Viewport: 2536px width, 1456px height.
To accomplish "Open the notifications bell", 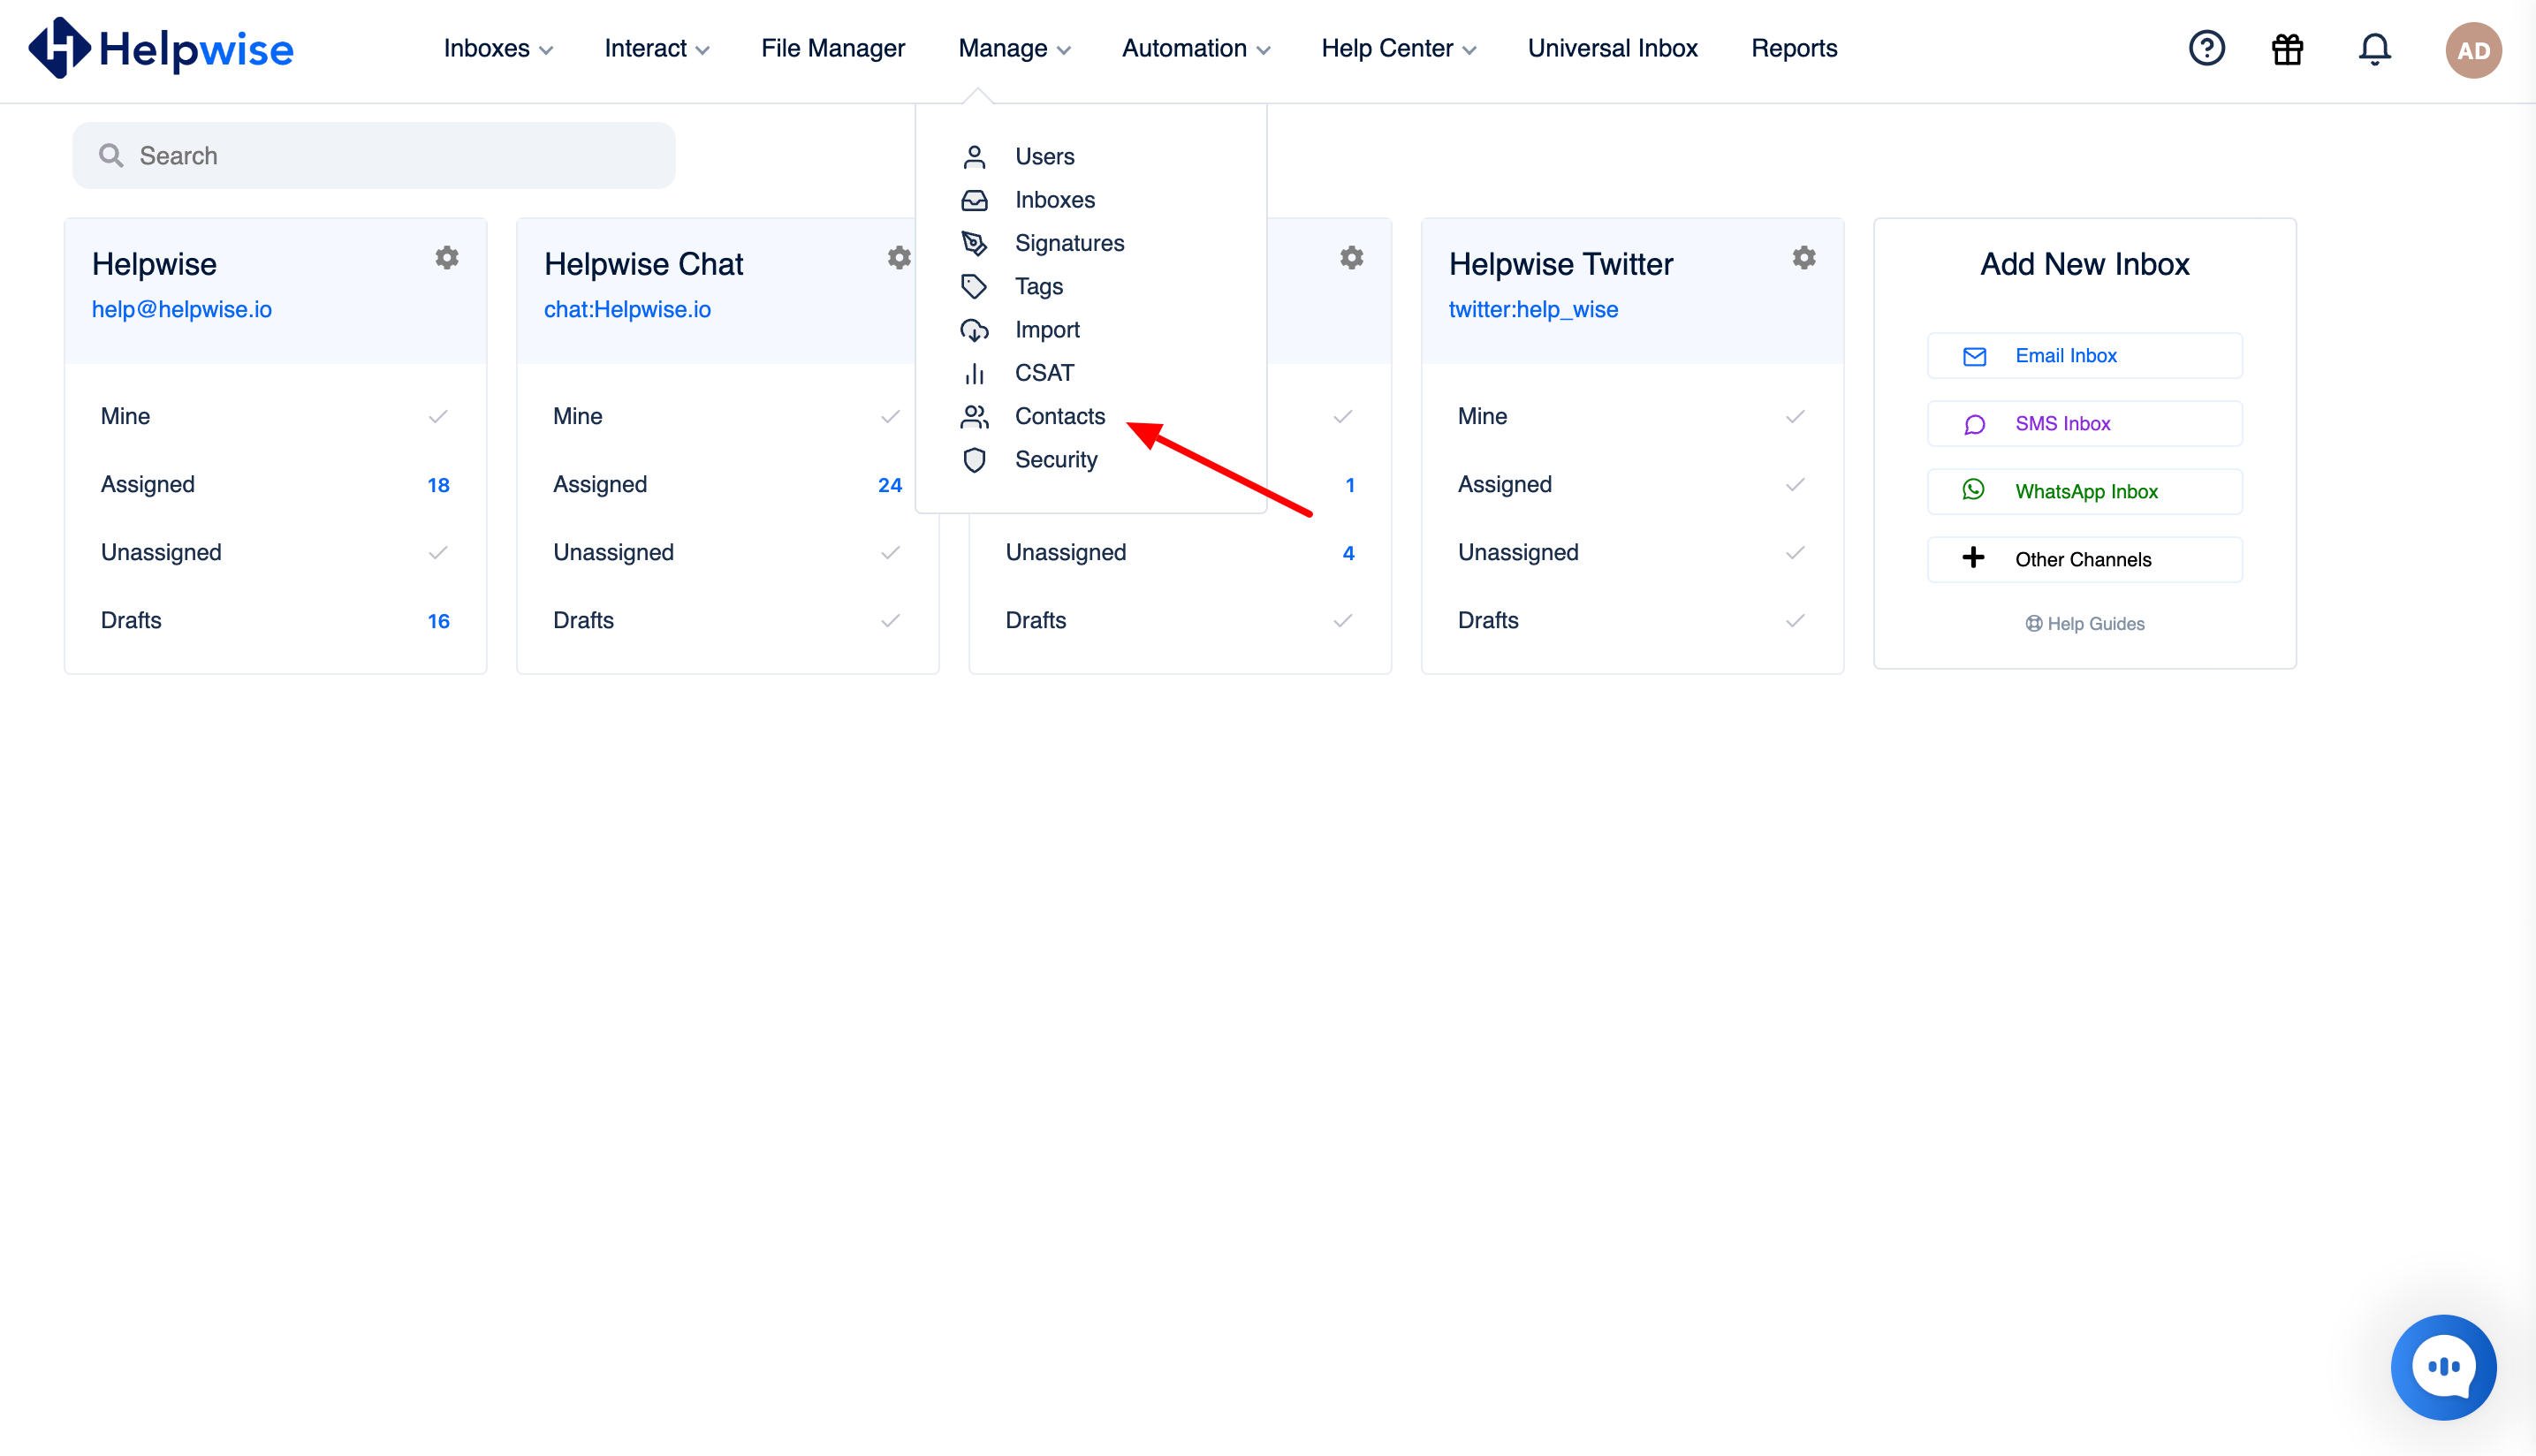I will (x=2374, y=49).
